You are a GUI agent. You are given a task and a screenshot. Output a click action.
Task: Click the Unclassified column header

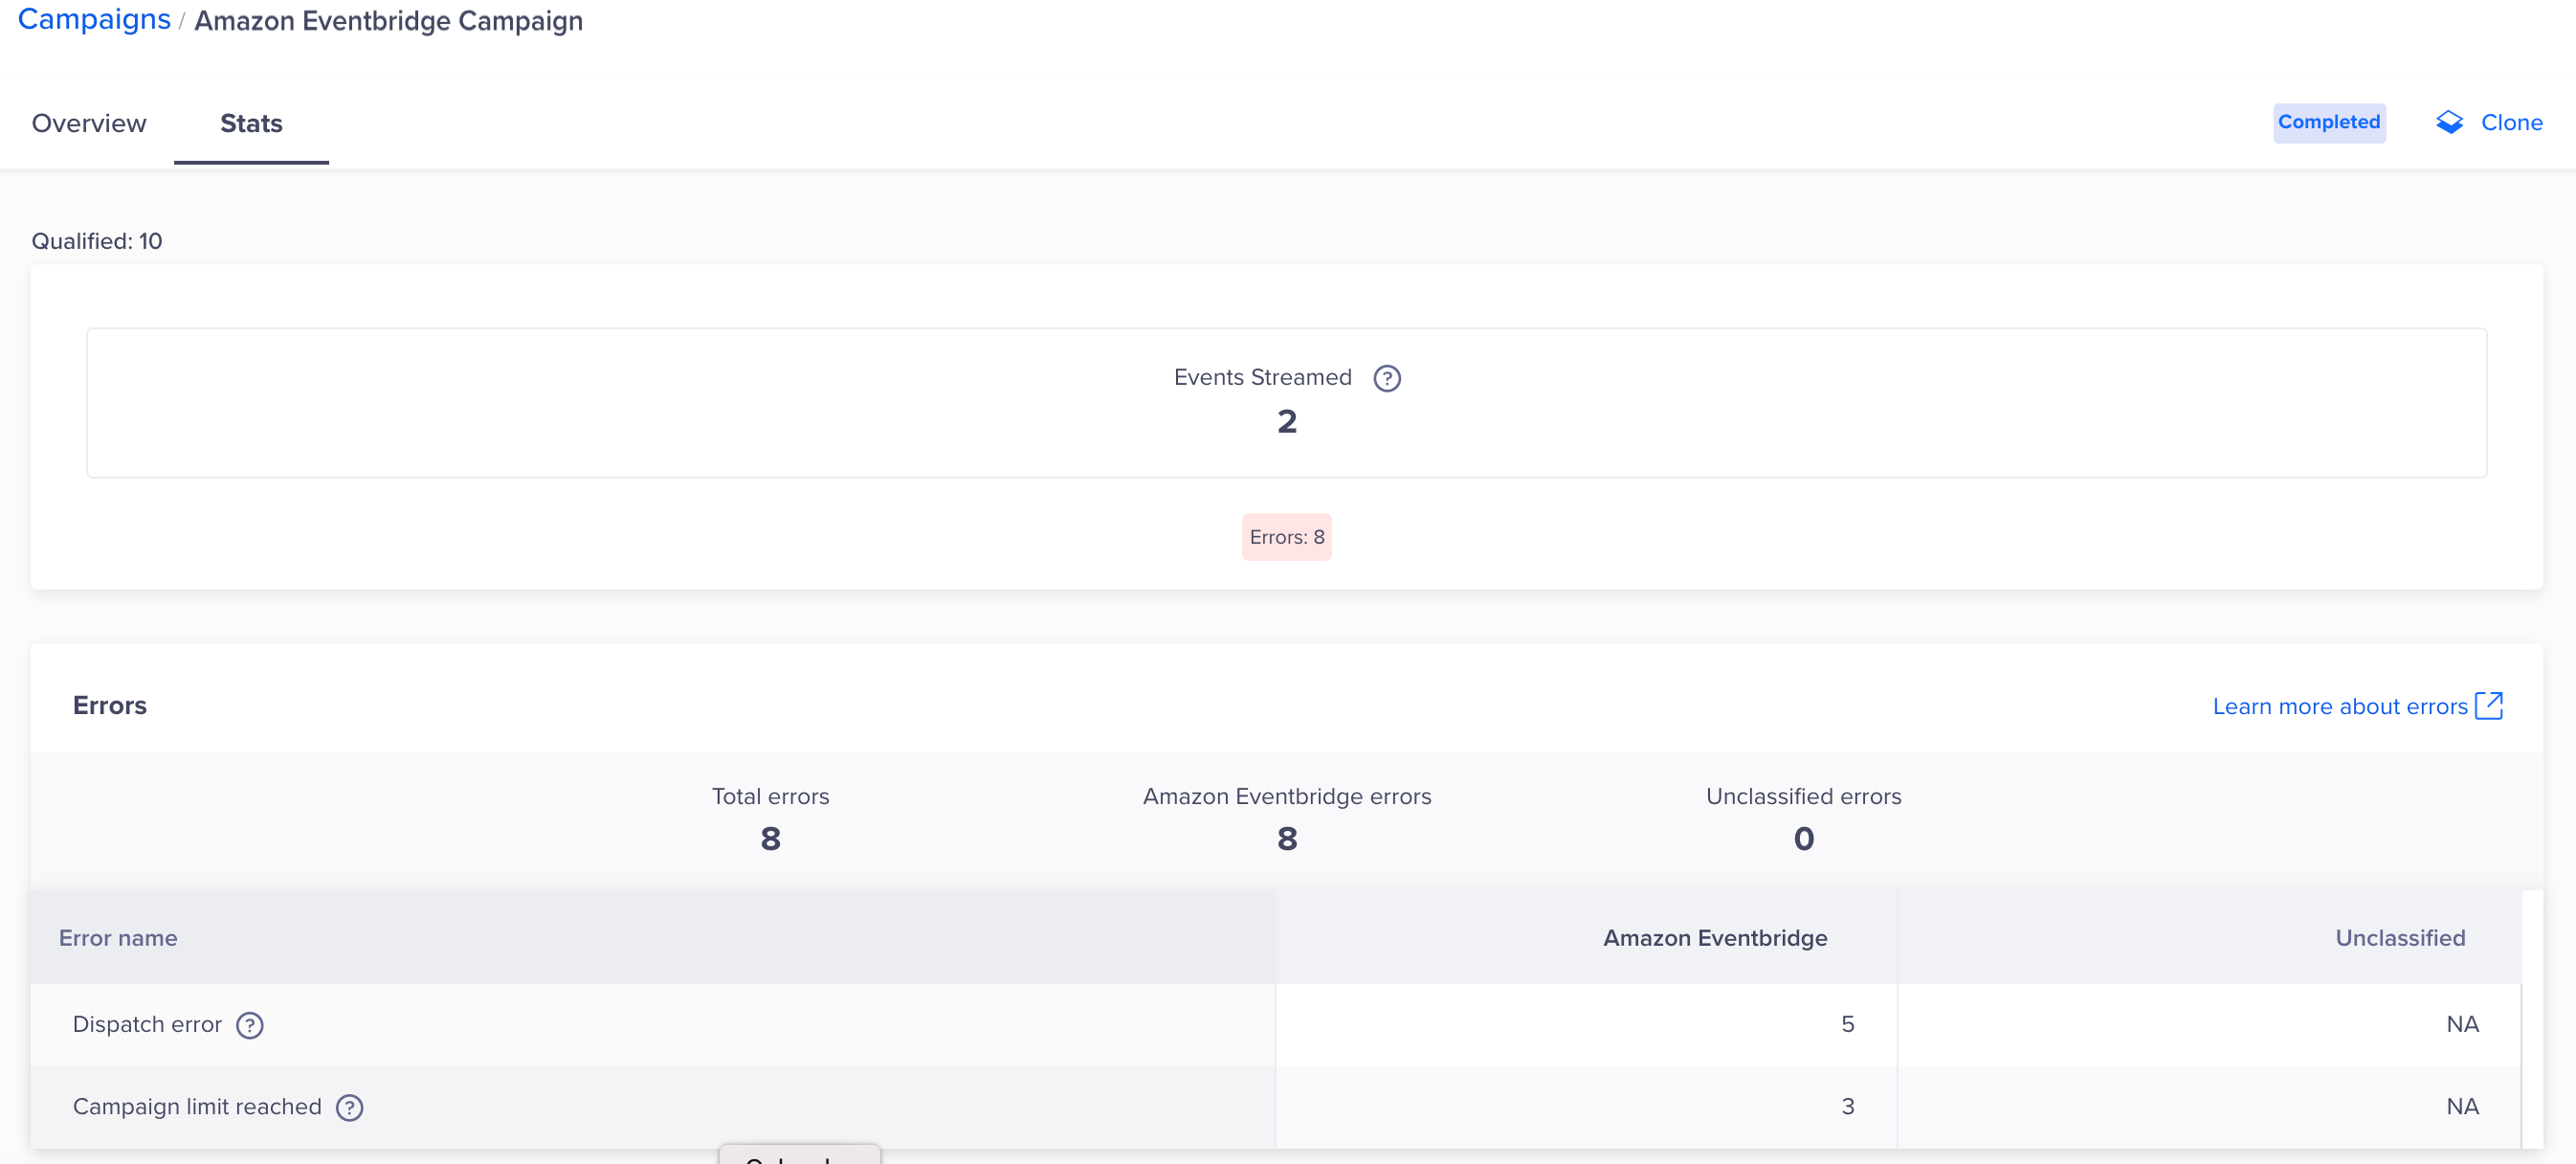(x=2399, y=938)
